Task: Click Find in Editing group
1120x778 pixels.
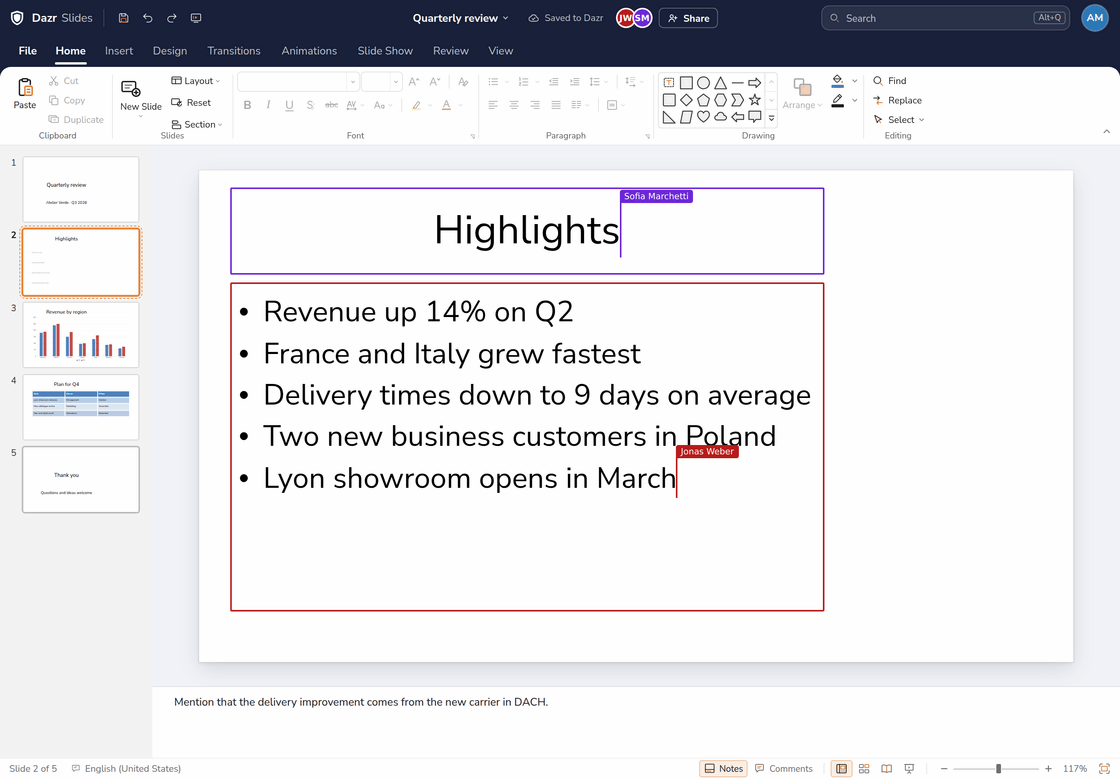Action: tap(889, 81)
